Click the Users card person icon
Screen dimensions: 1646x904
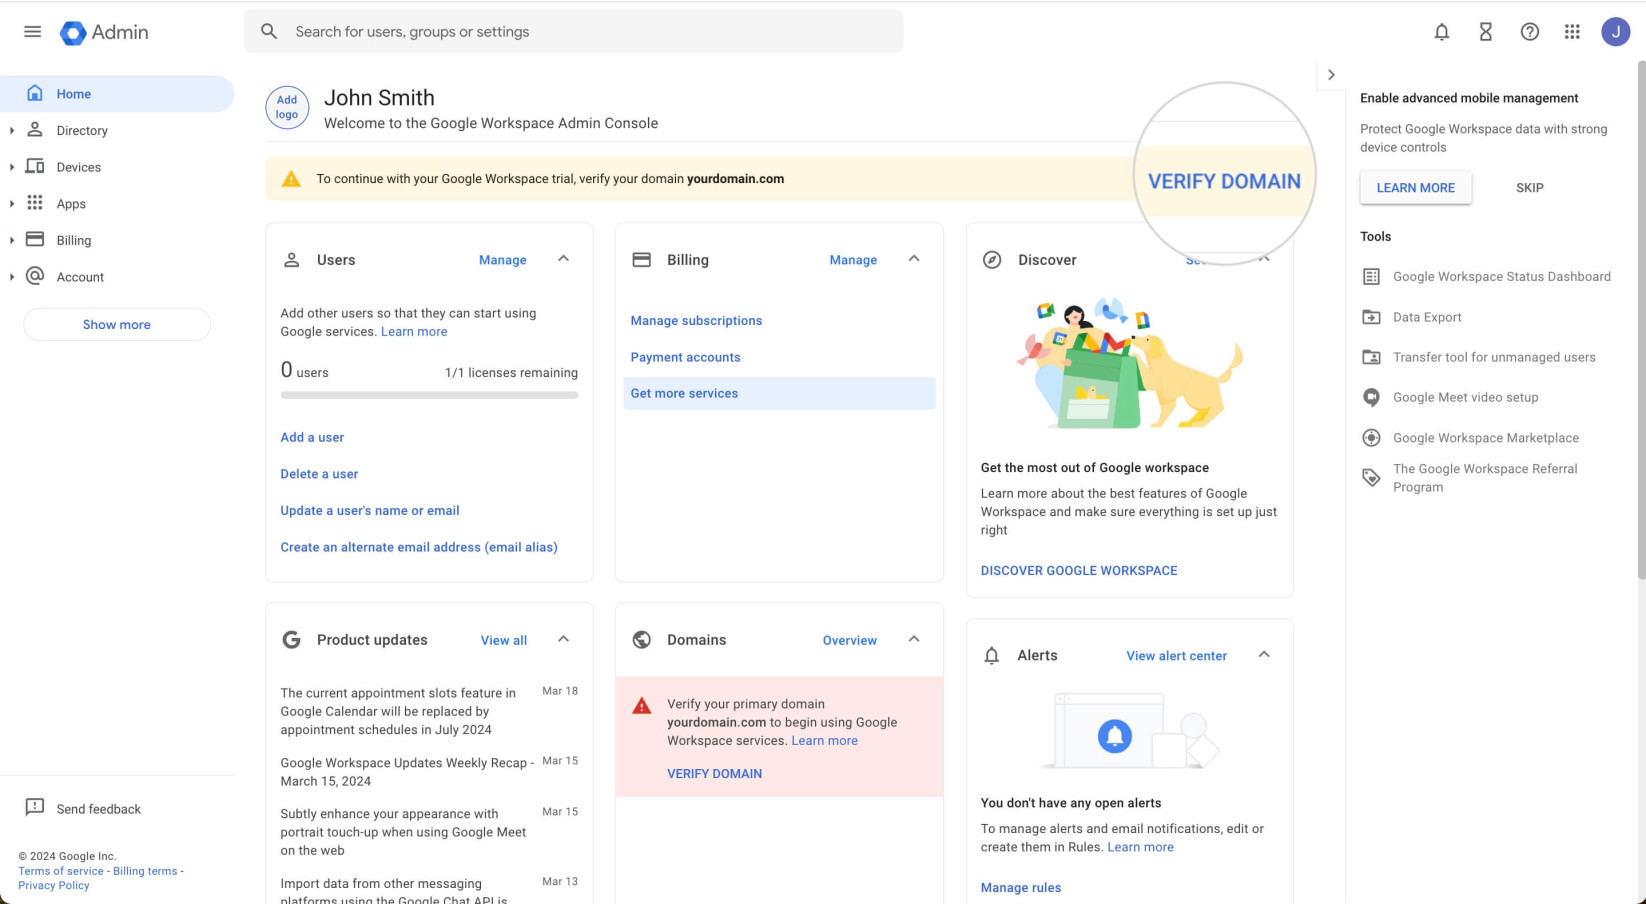(x=292, y=260)
